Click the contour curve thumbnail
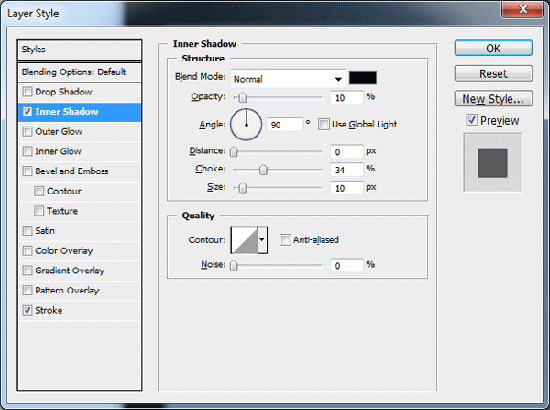The width and height of the screenshot is (550, 410). pyautogui.click(x=244, y=240)
